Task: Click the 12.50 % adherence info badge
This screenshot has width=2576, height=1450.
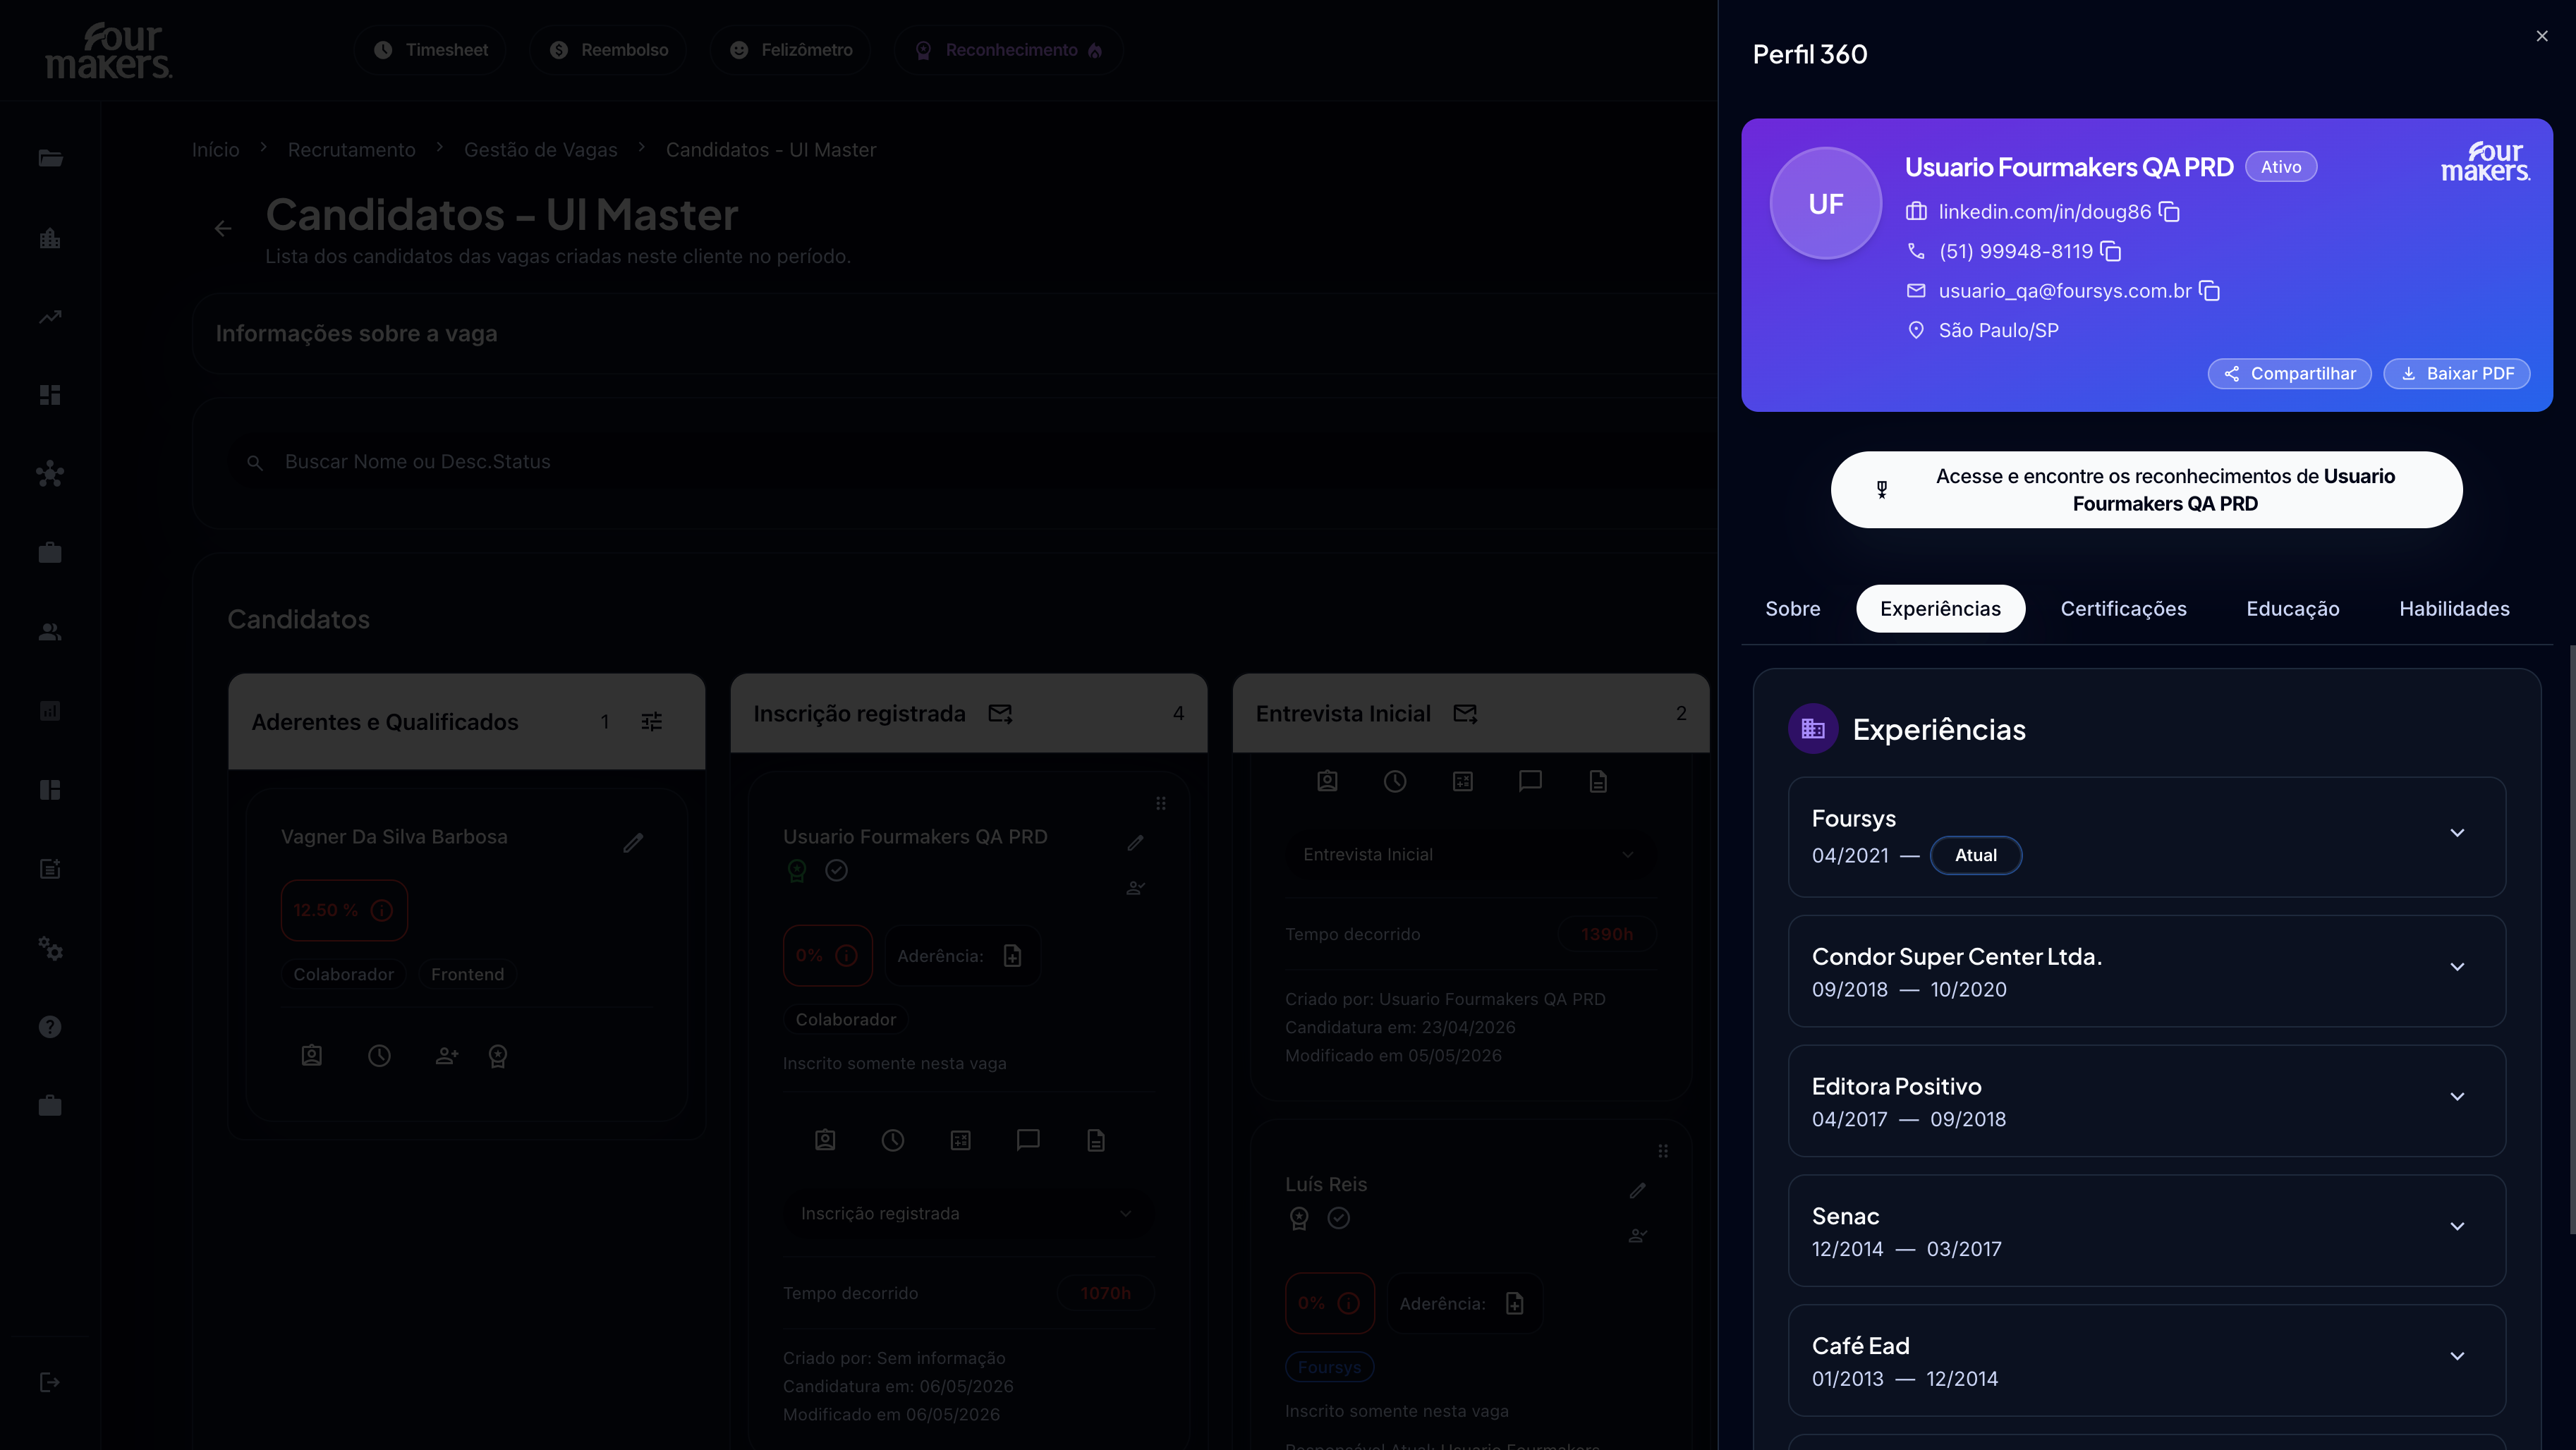Action: tap(344, 910)
